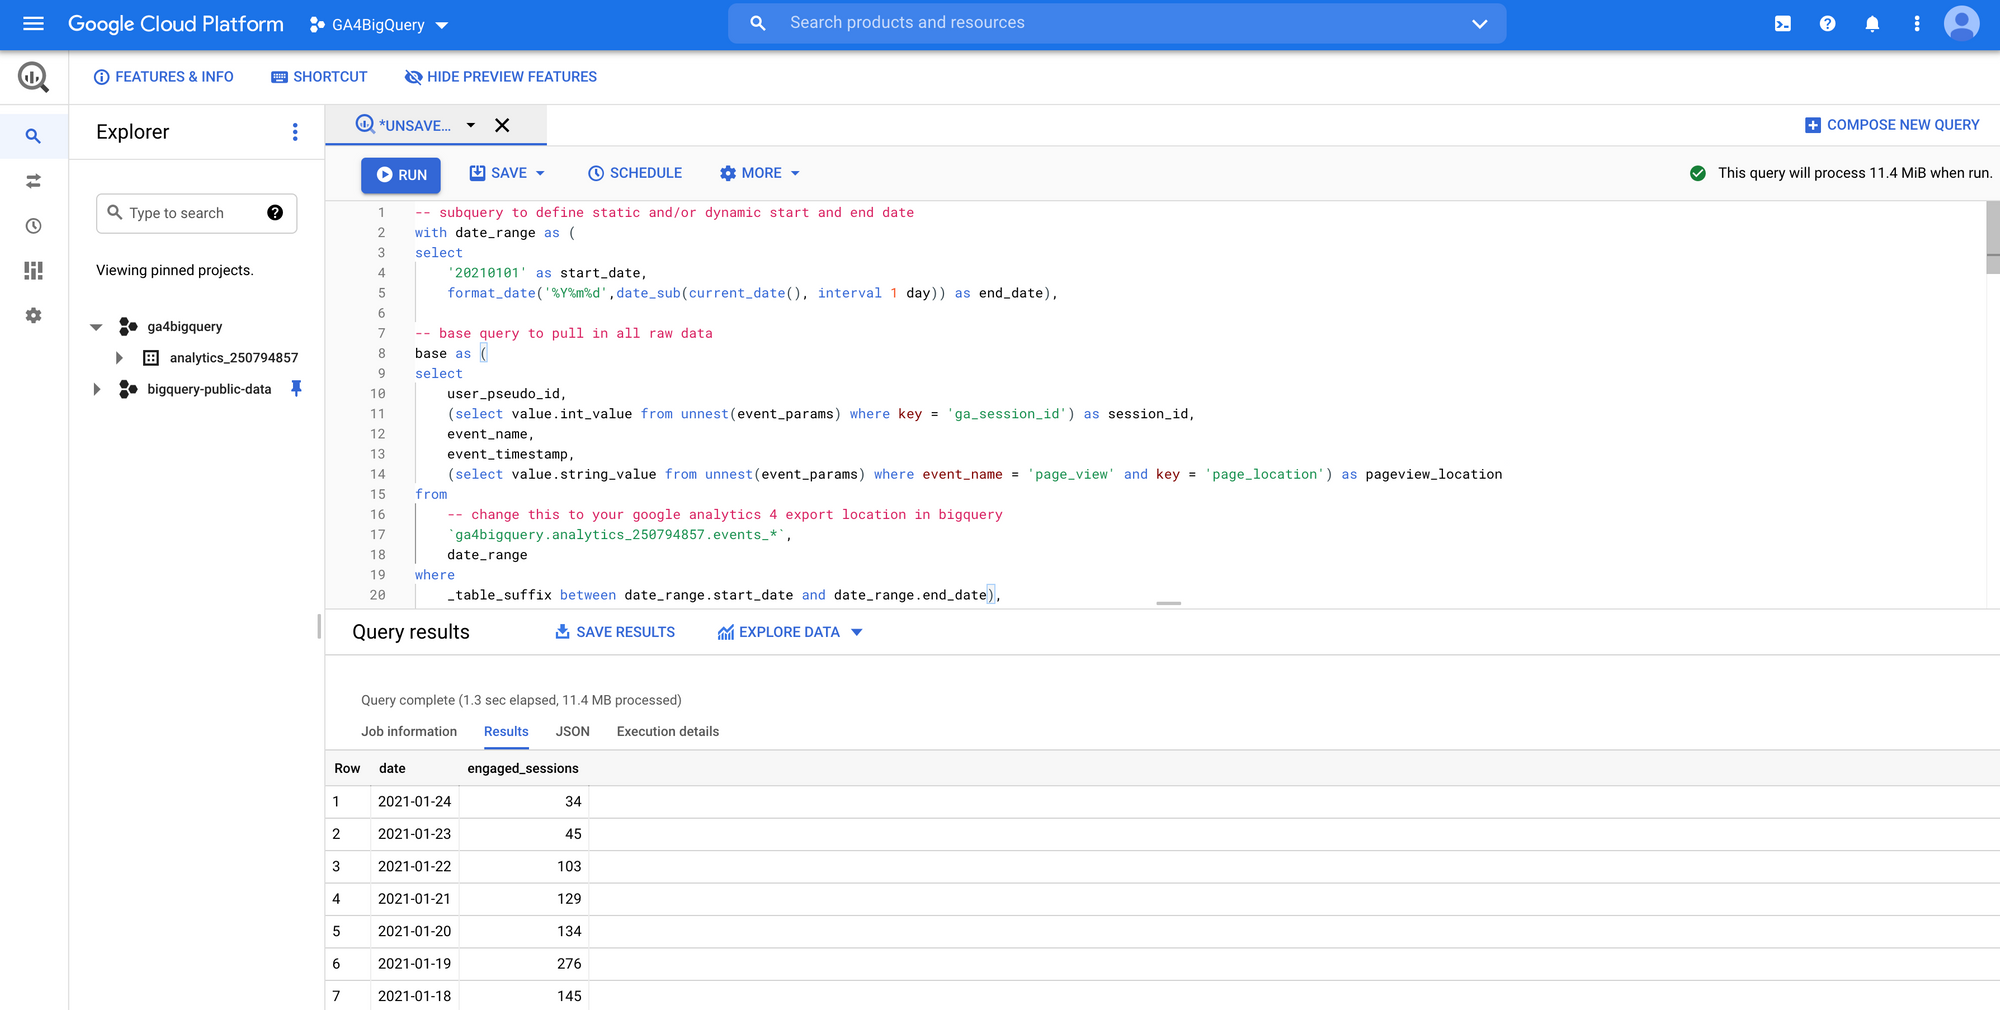Click SCHEDULE query

click(x=635, y=173)
